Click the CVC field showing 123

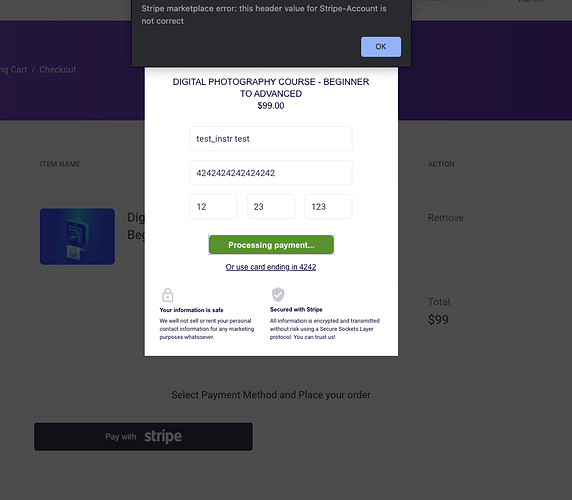coord(328,207)
